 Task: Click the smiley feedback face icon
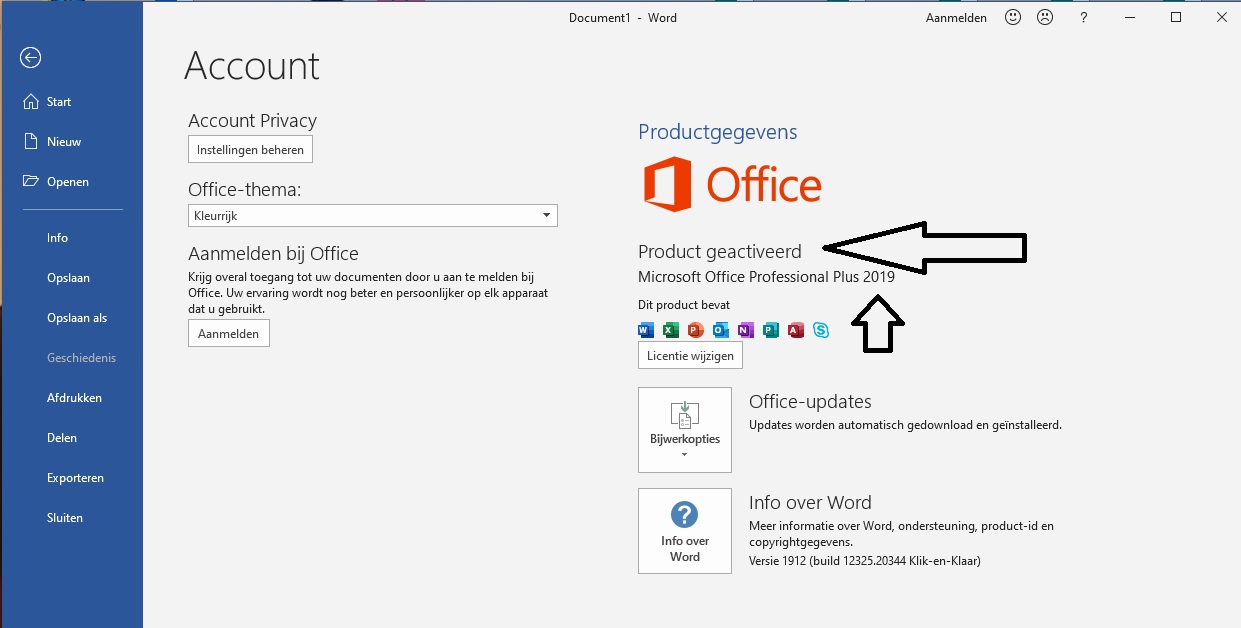pos(1013,18)
